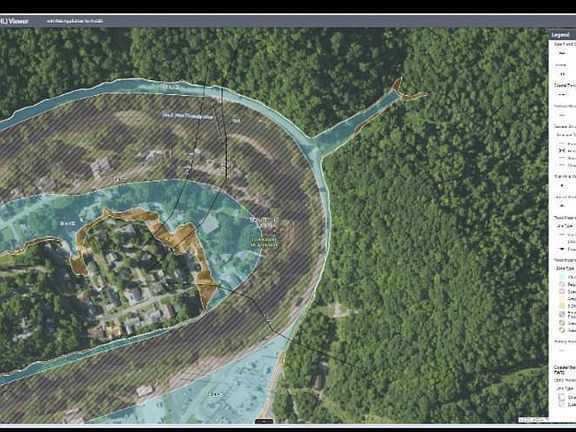Click the double-dot symbol near legend top
This screenshot has width=576, height=432.
click(x=562, y=74)
